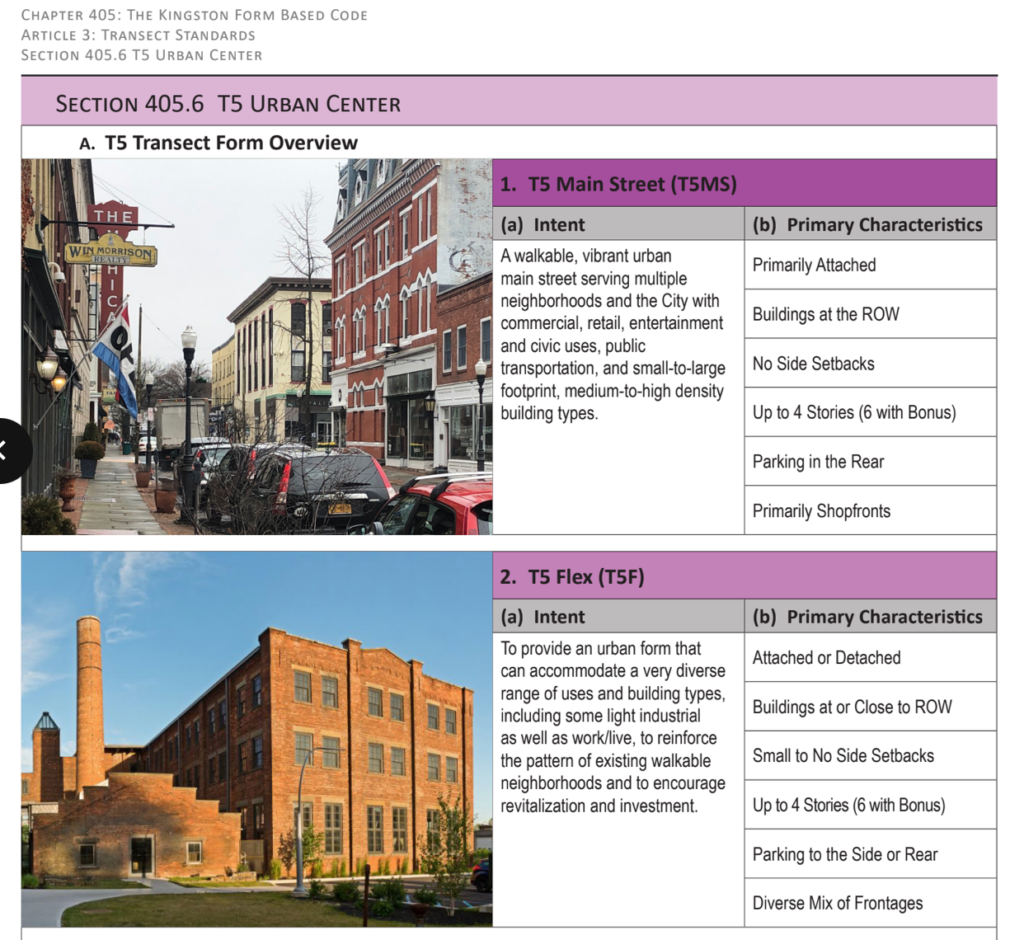Select the Parking in the Rear cell
The image size is (1024, 940).
pos(870,461)
